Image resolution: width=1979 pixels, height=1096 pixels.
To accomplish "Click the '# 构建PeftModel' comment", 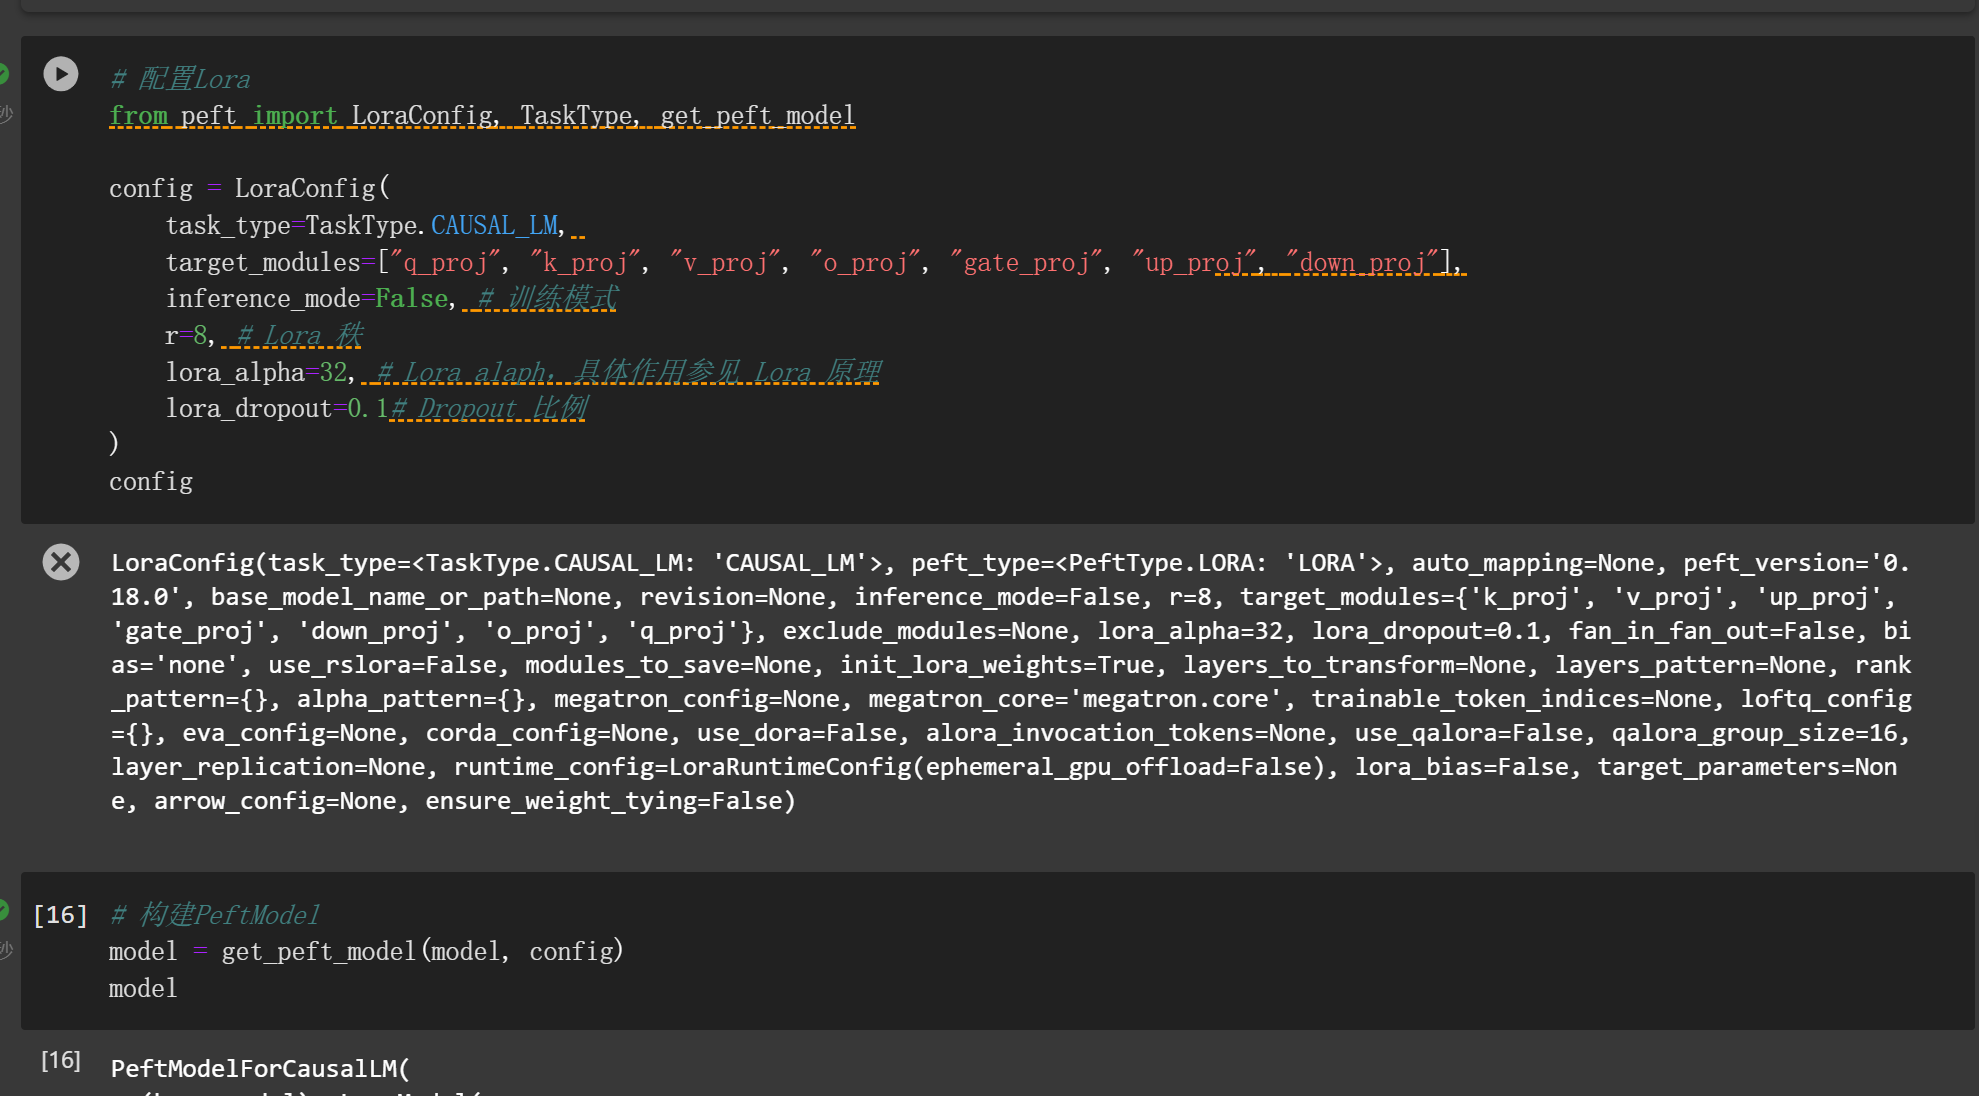I will pos(215,915).
